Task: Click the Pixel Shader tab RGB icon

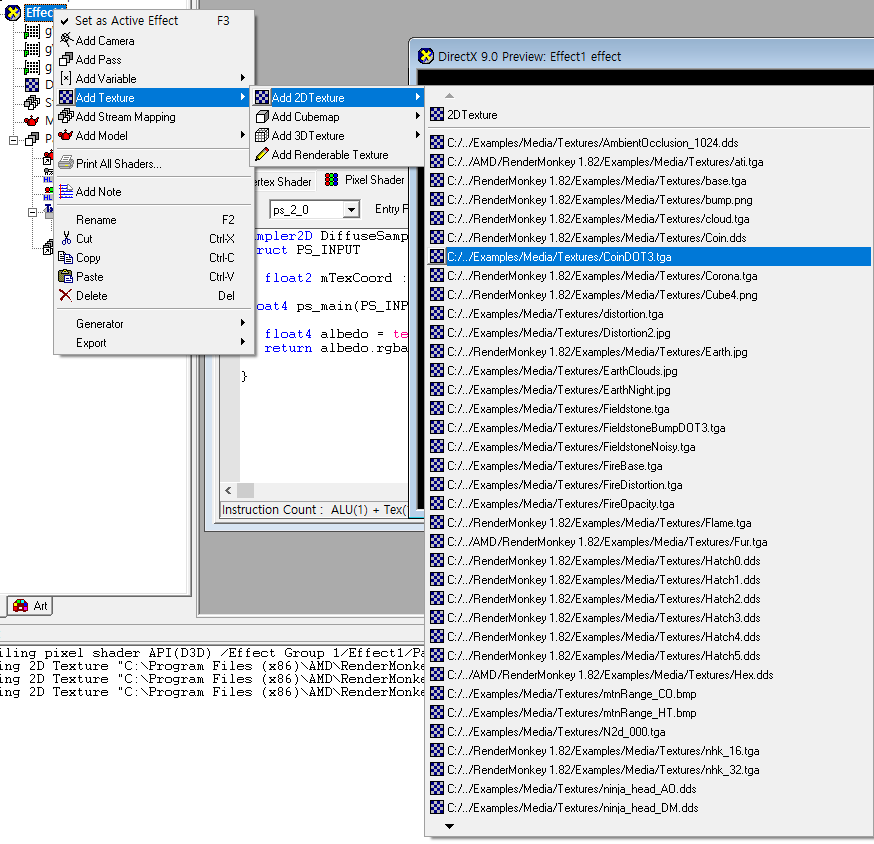Action: pos(332,180)
